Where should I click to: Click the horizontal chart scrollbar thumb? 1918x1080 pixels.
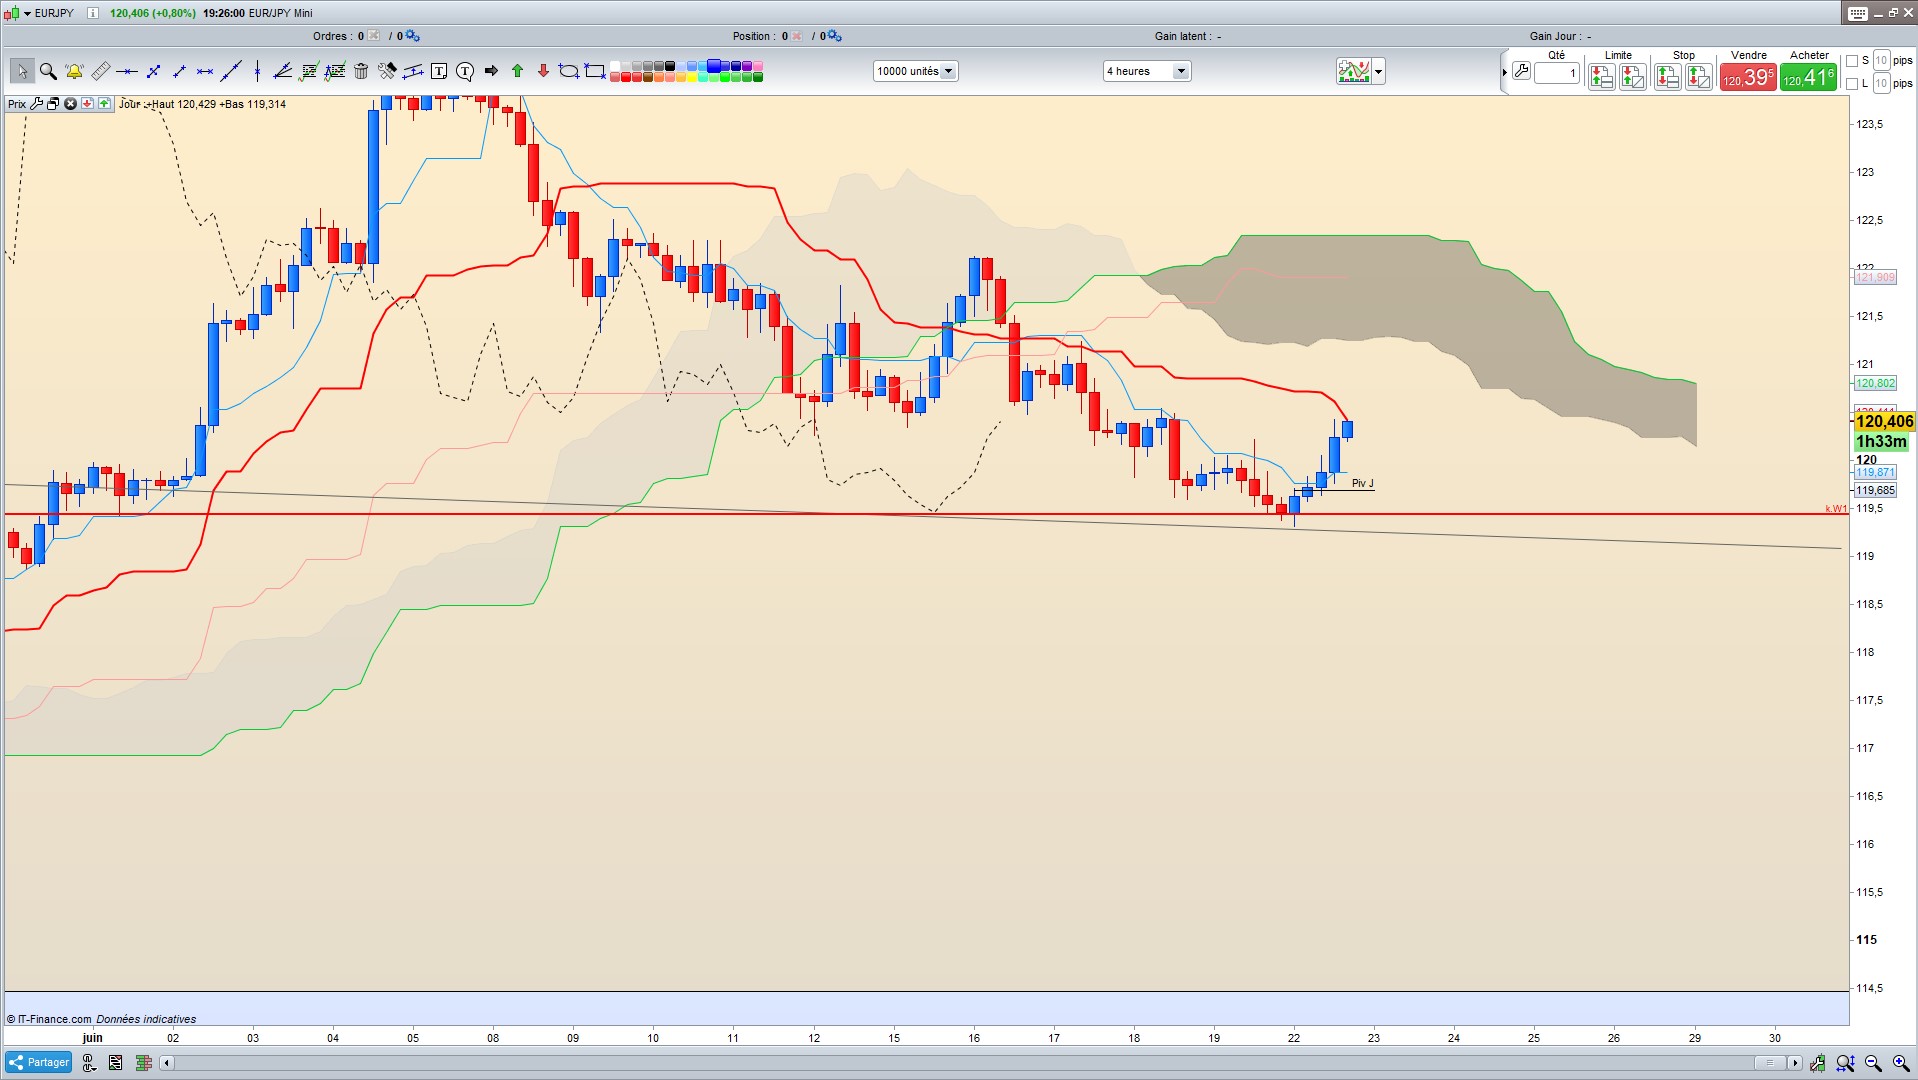1770,1063
